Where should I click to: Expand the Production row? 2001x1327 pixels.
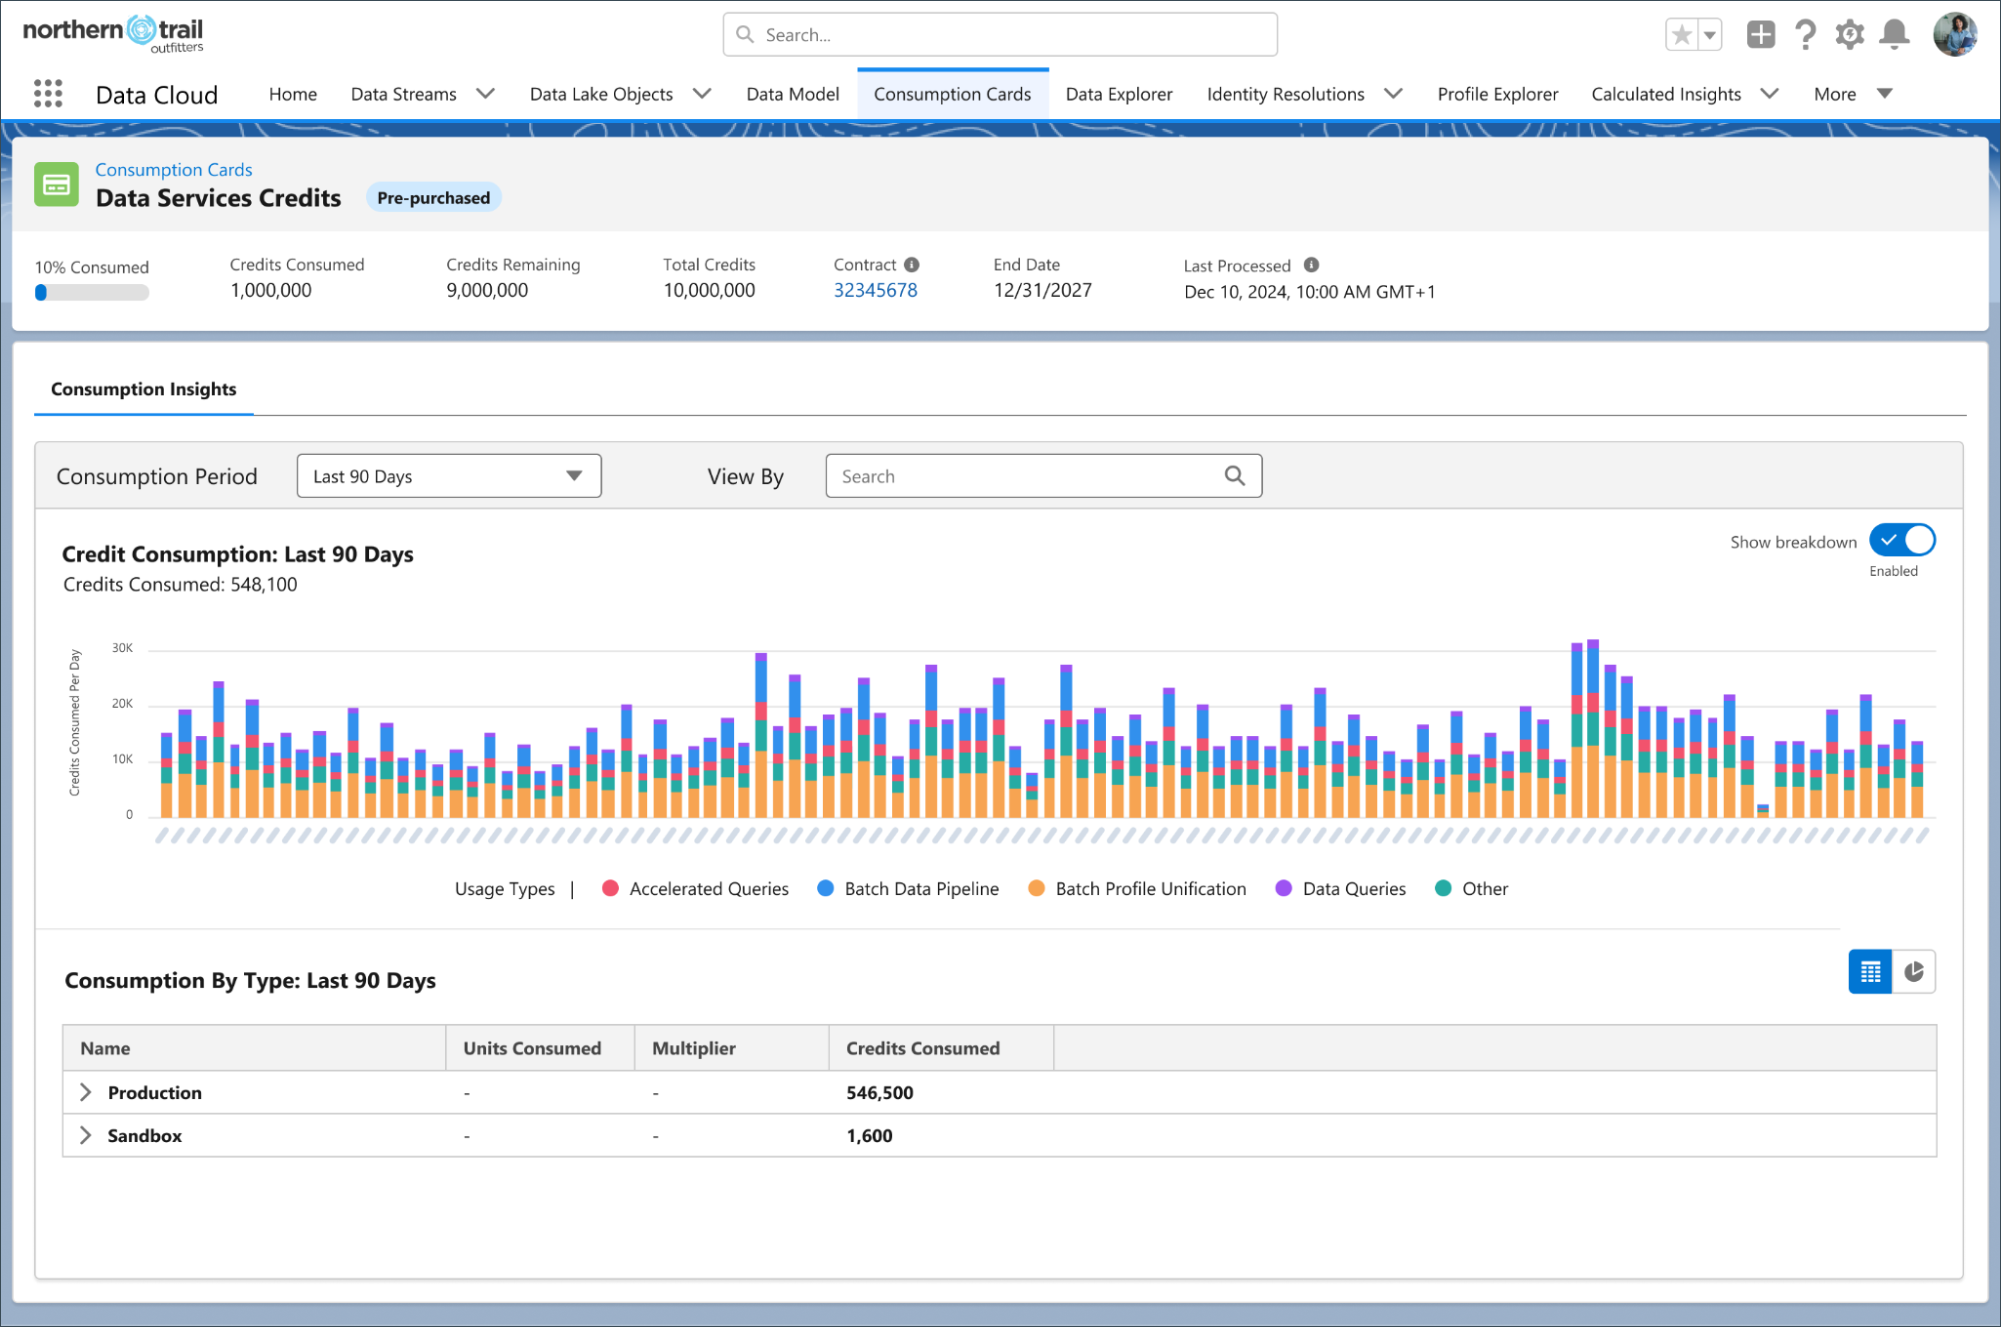pos(86,1092)
